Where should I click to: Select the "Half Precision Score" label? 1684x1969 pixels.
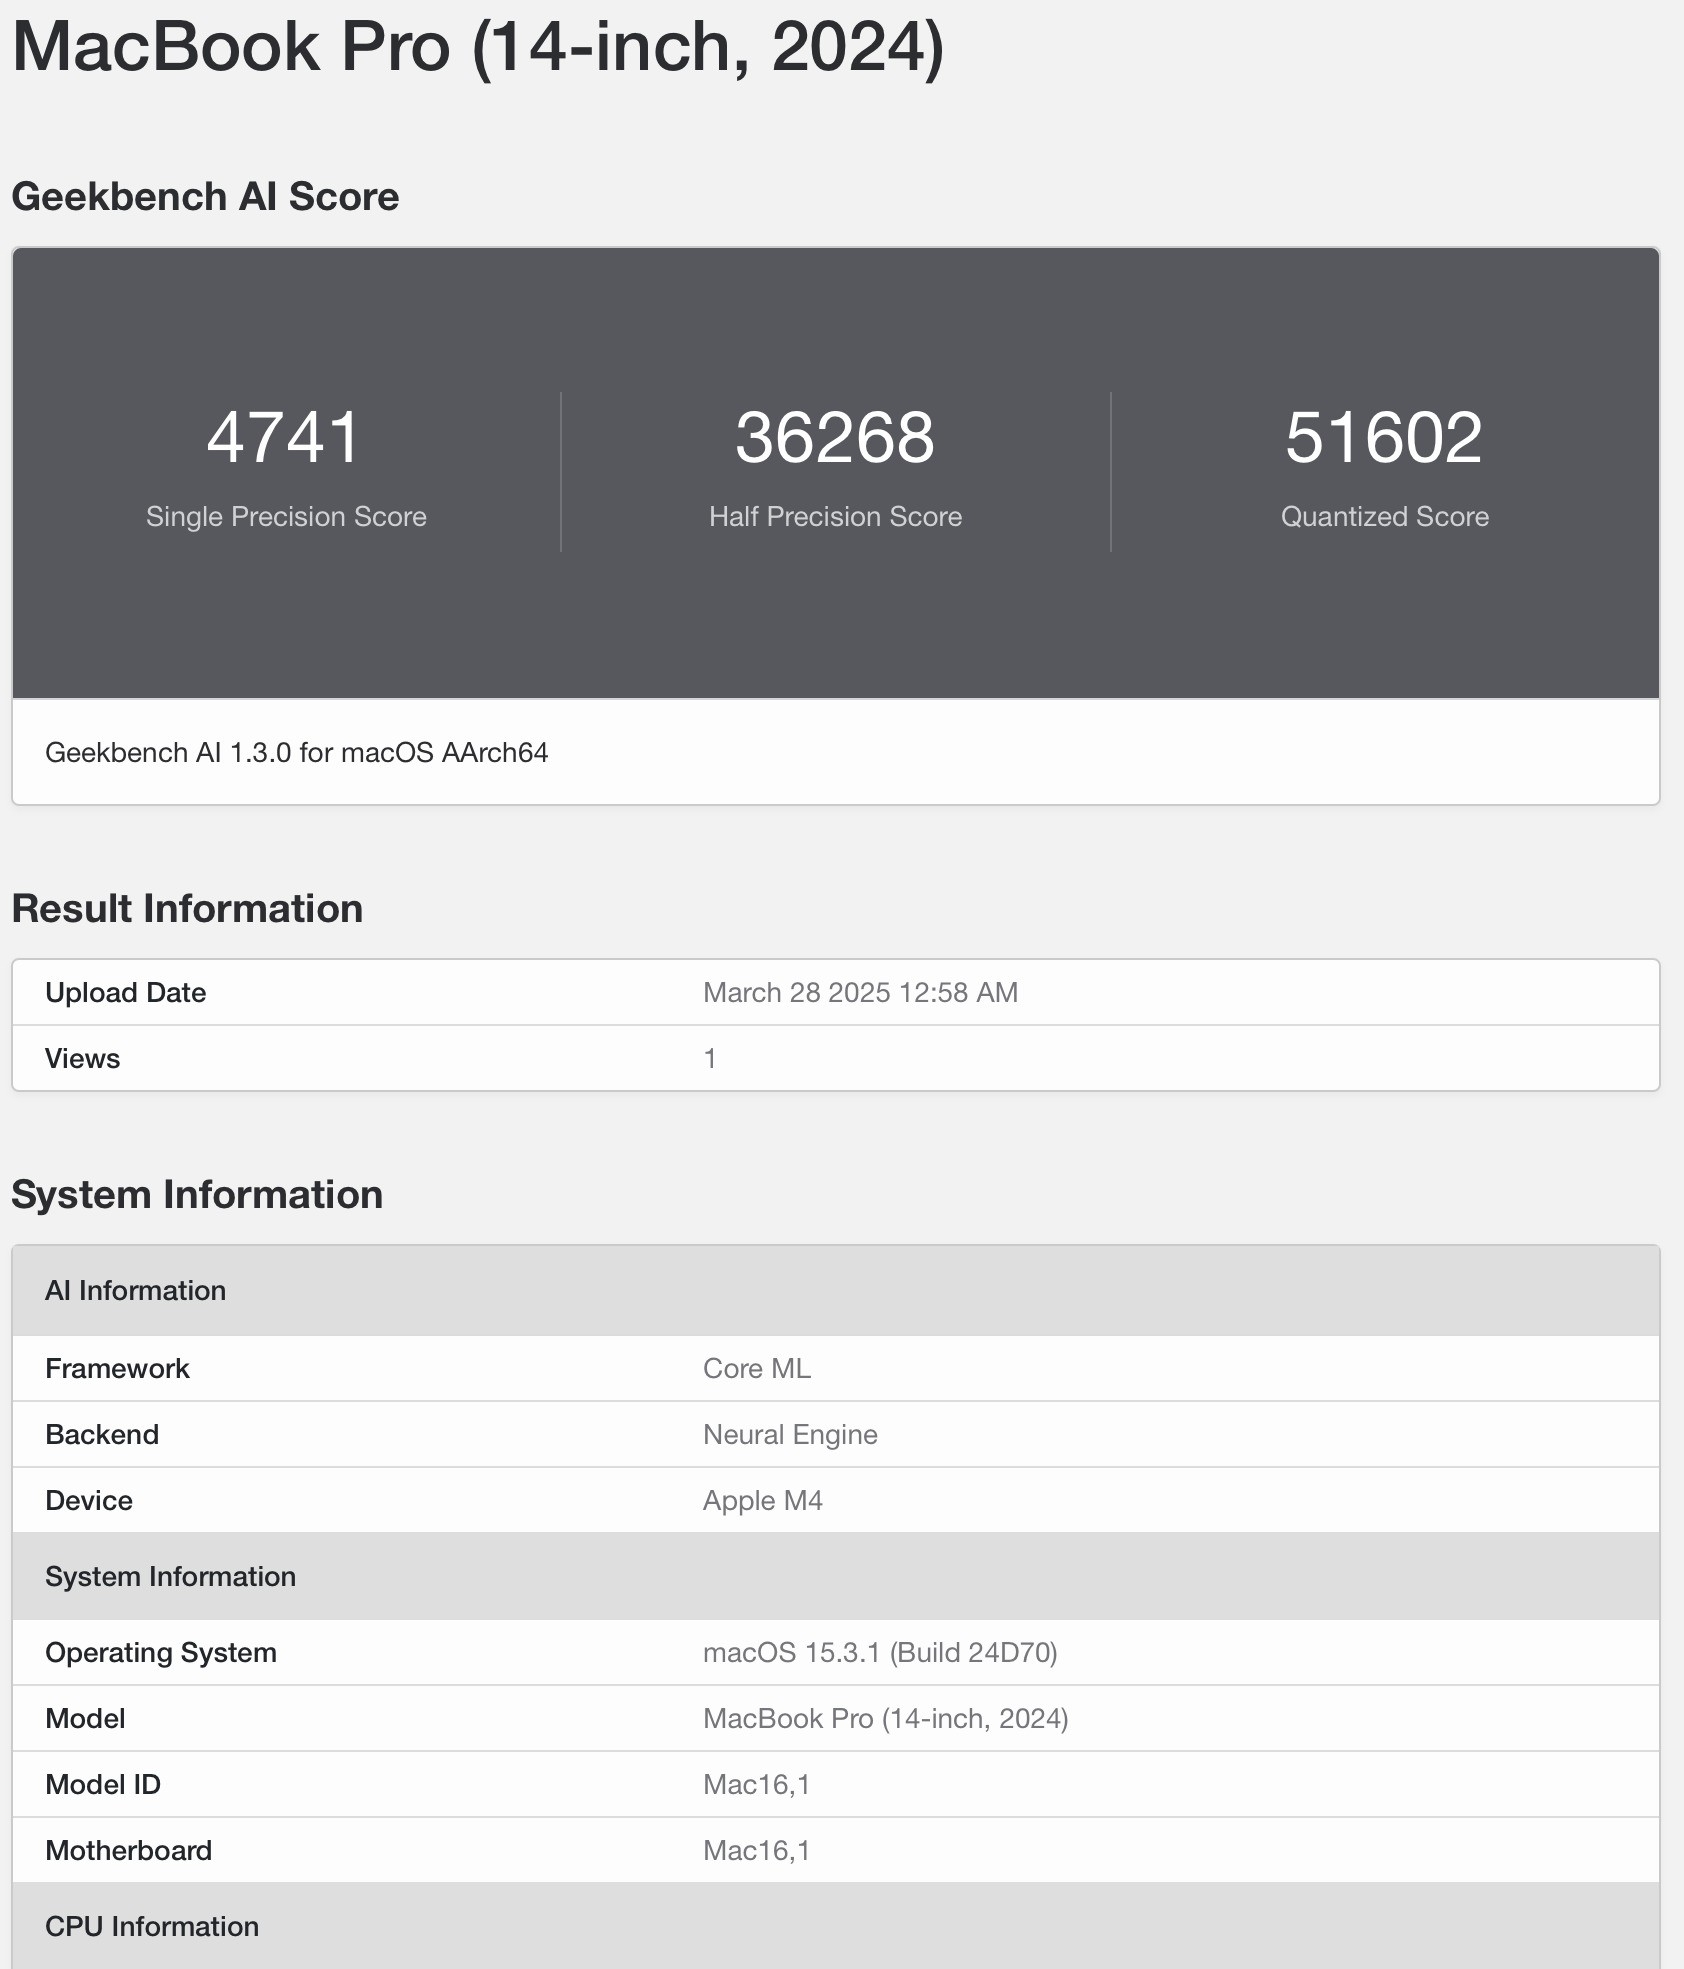click(835, 516)
